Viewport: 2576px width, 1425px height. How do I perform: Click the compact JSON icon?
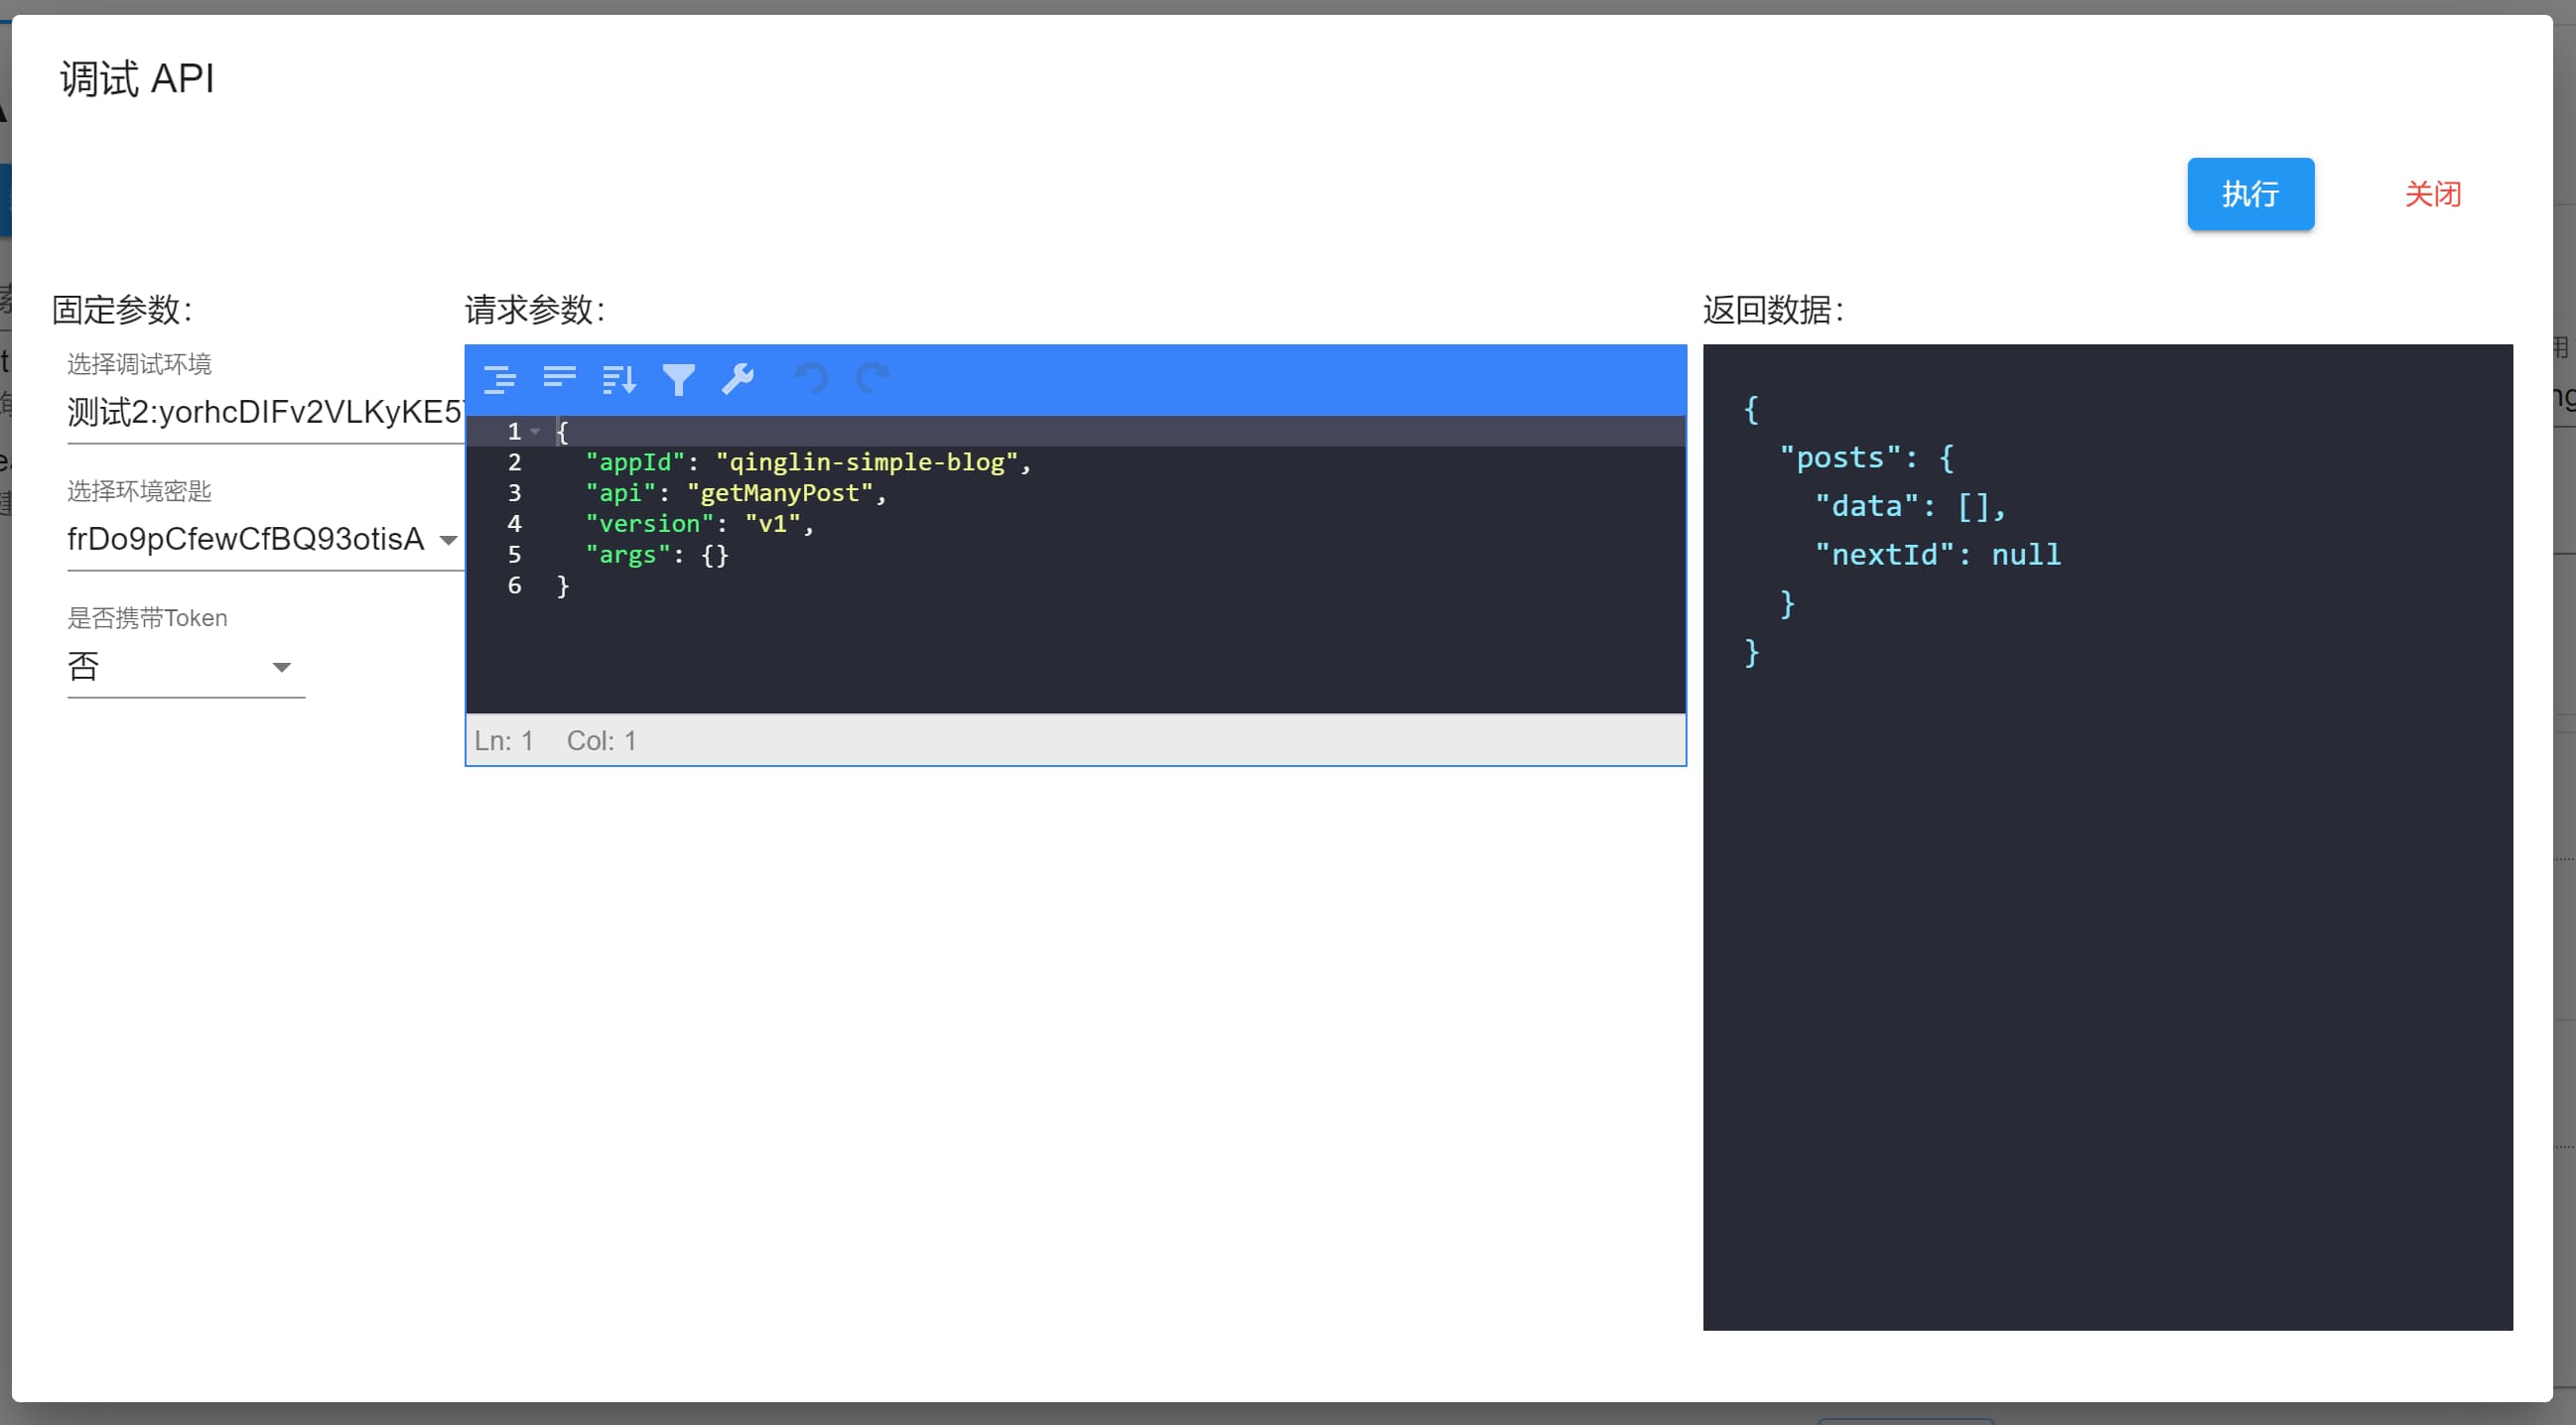(x=559, y=379)
